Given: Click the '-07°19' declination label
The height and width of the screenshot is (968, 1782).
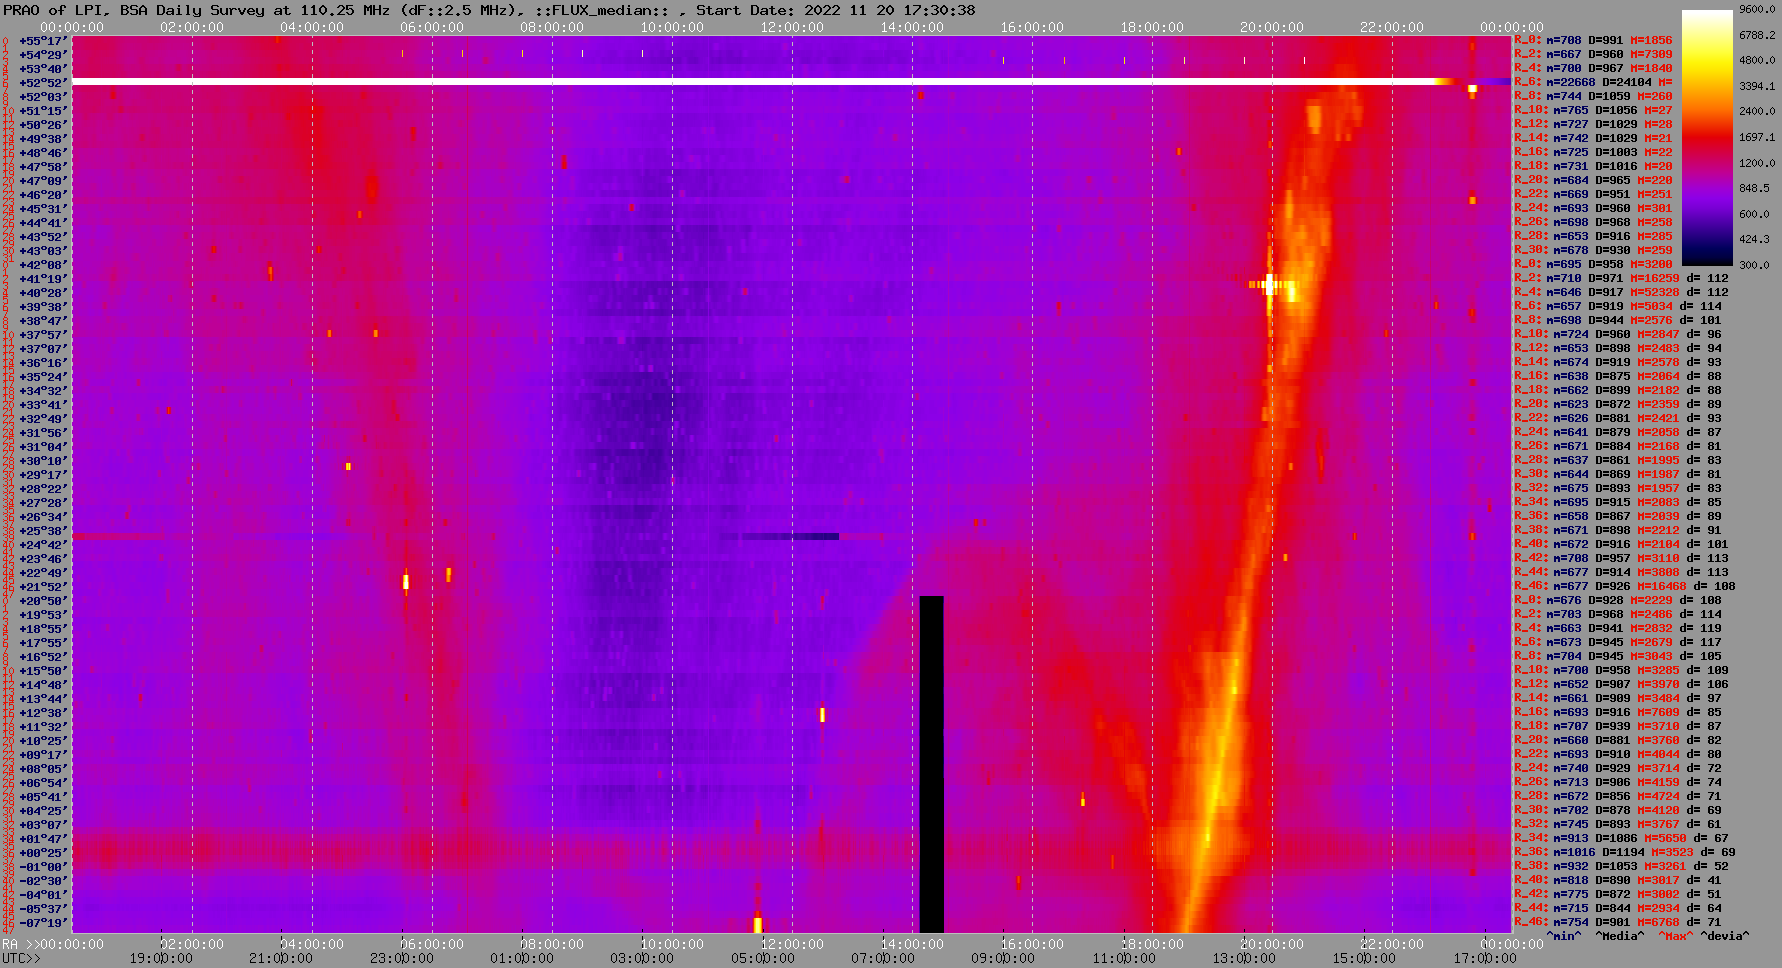Looking at the screenshot, I should [43, 922].
